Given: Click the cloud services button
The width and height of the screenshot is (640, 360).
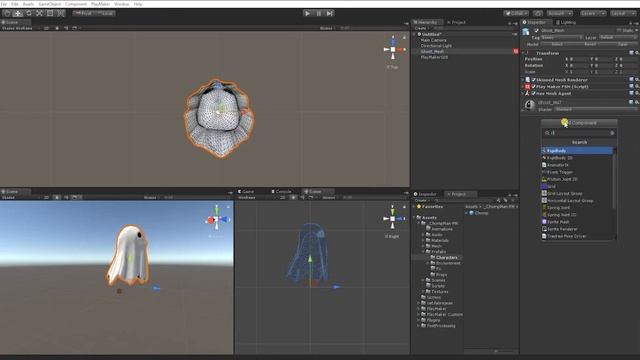Looking at the screenshot, I should tap(538, 13).
